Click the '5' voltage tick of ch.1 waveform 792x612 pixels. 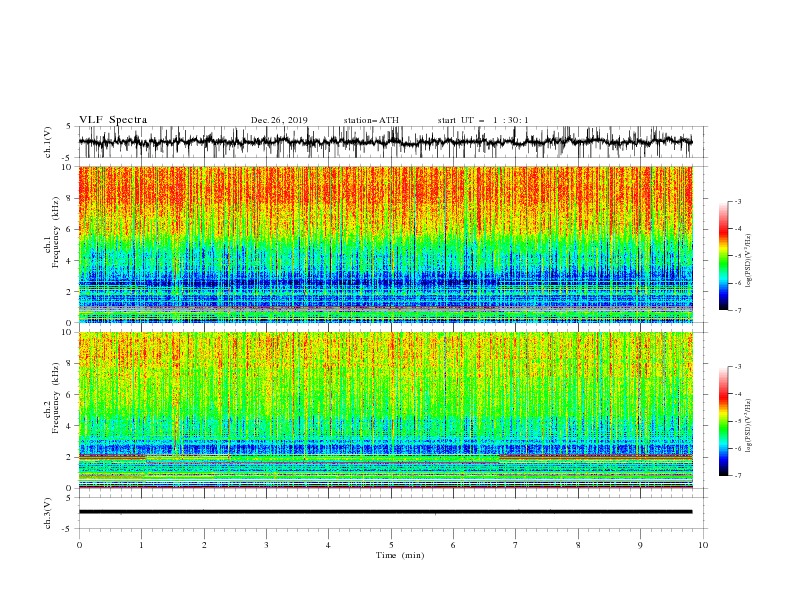(69, 127)
